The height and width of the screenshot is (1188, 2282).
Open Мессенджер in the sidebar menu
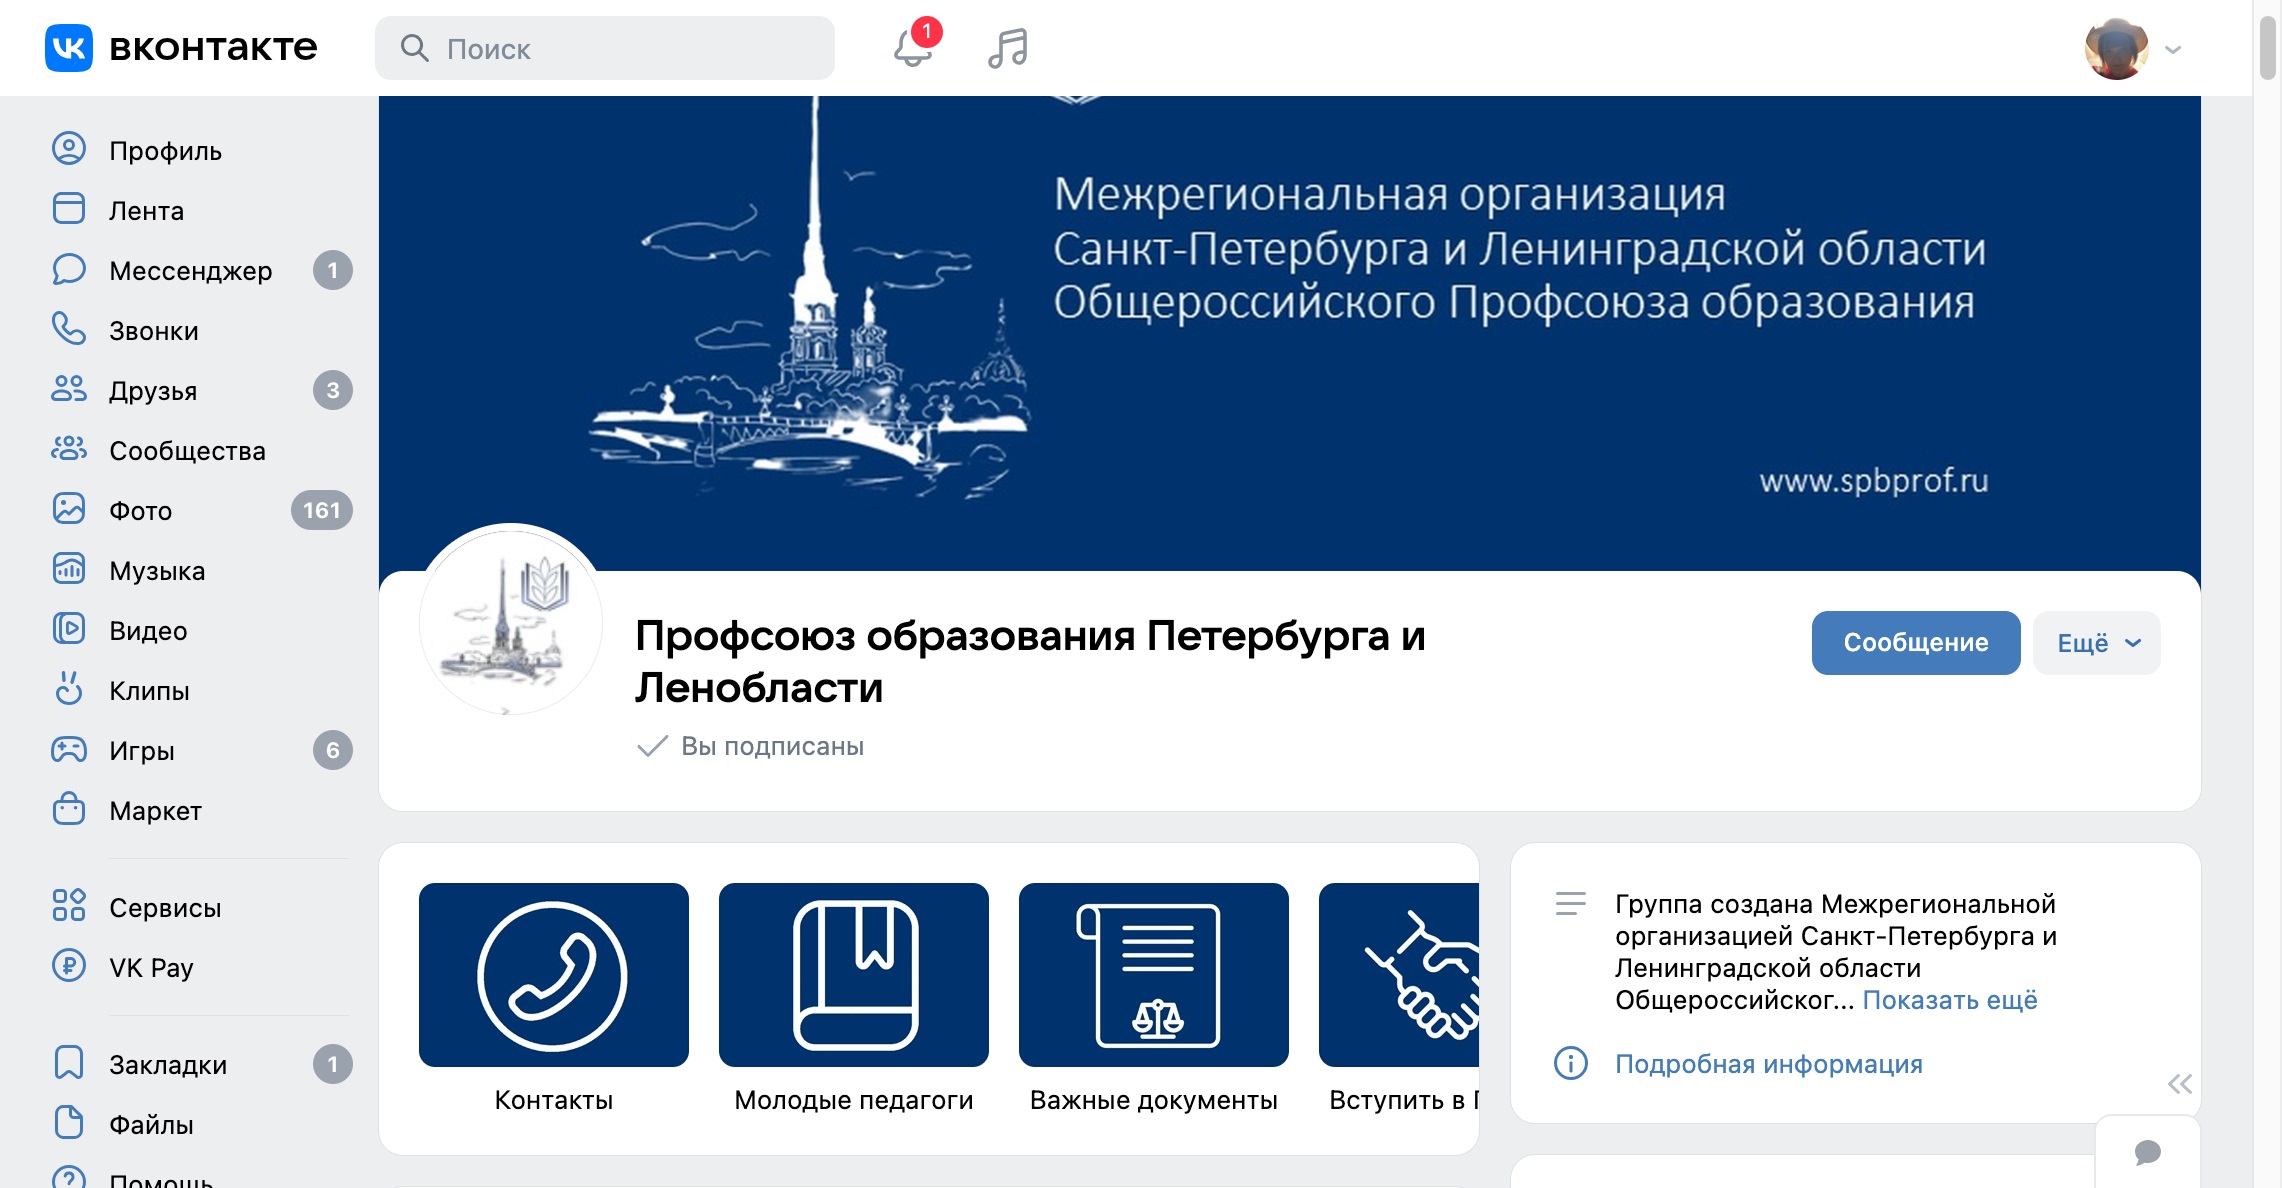pyautogui.click(x=191, y=271)
